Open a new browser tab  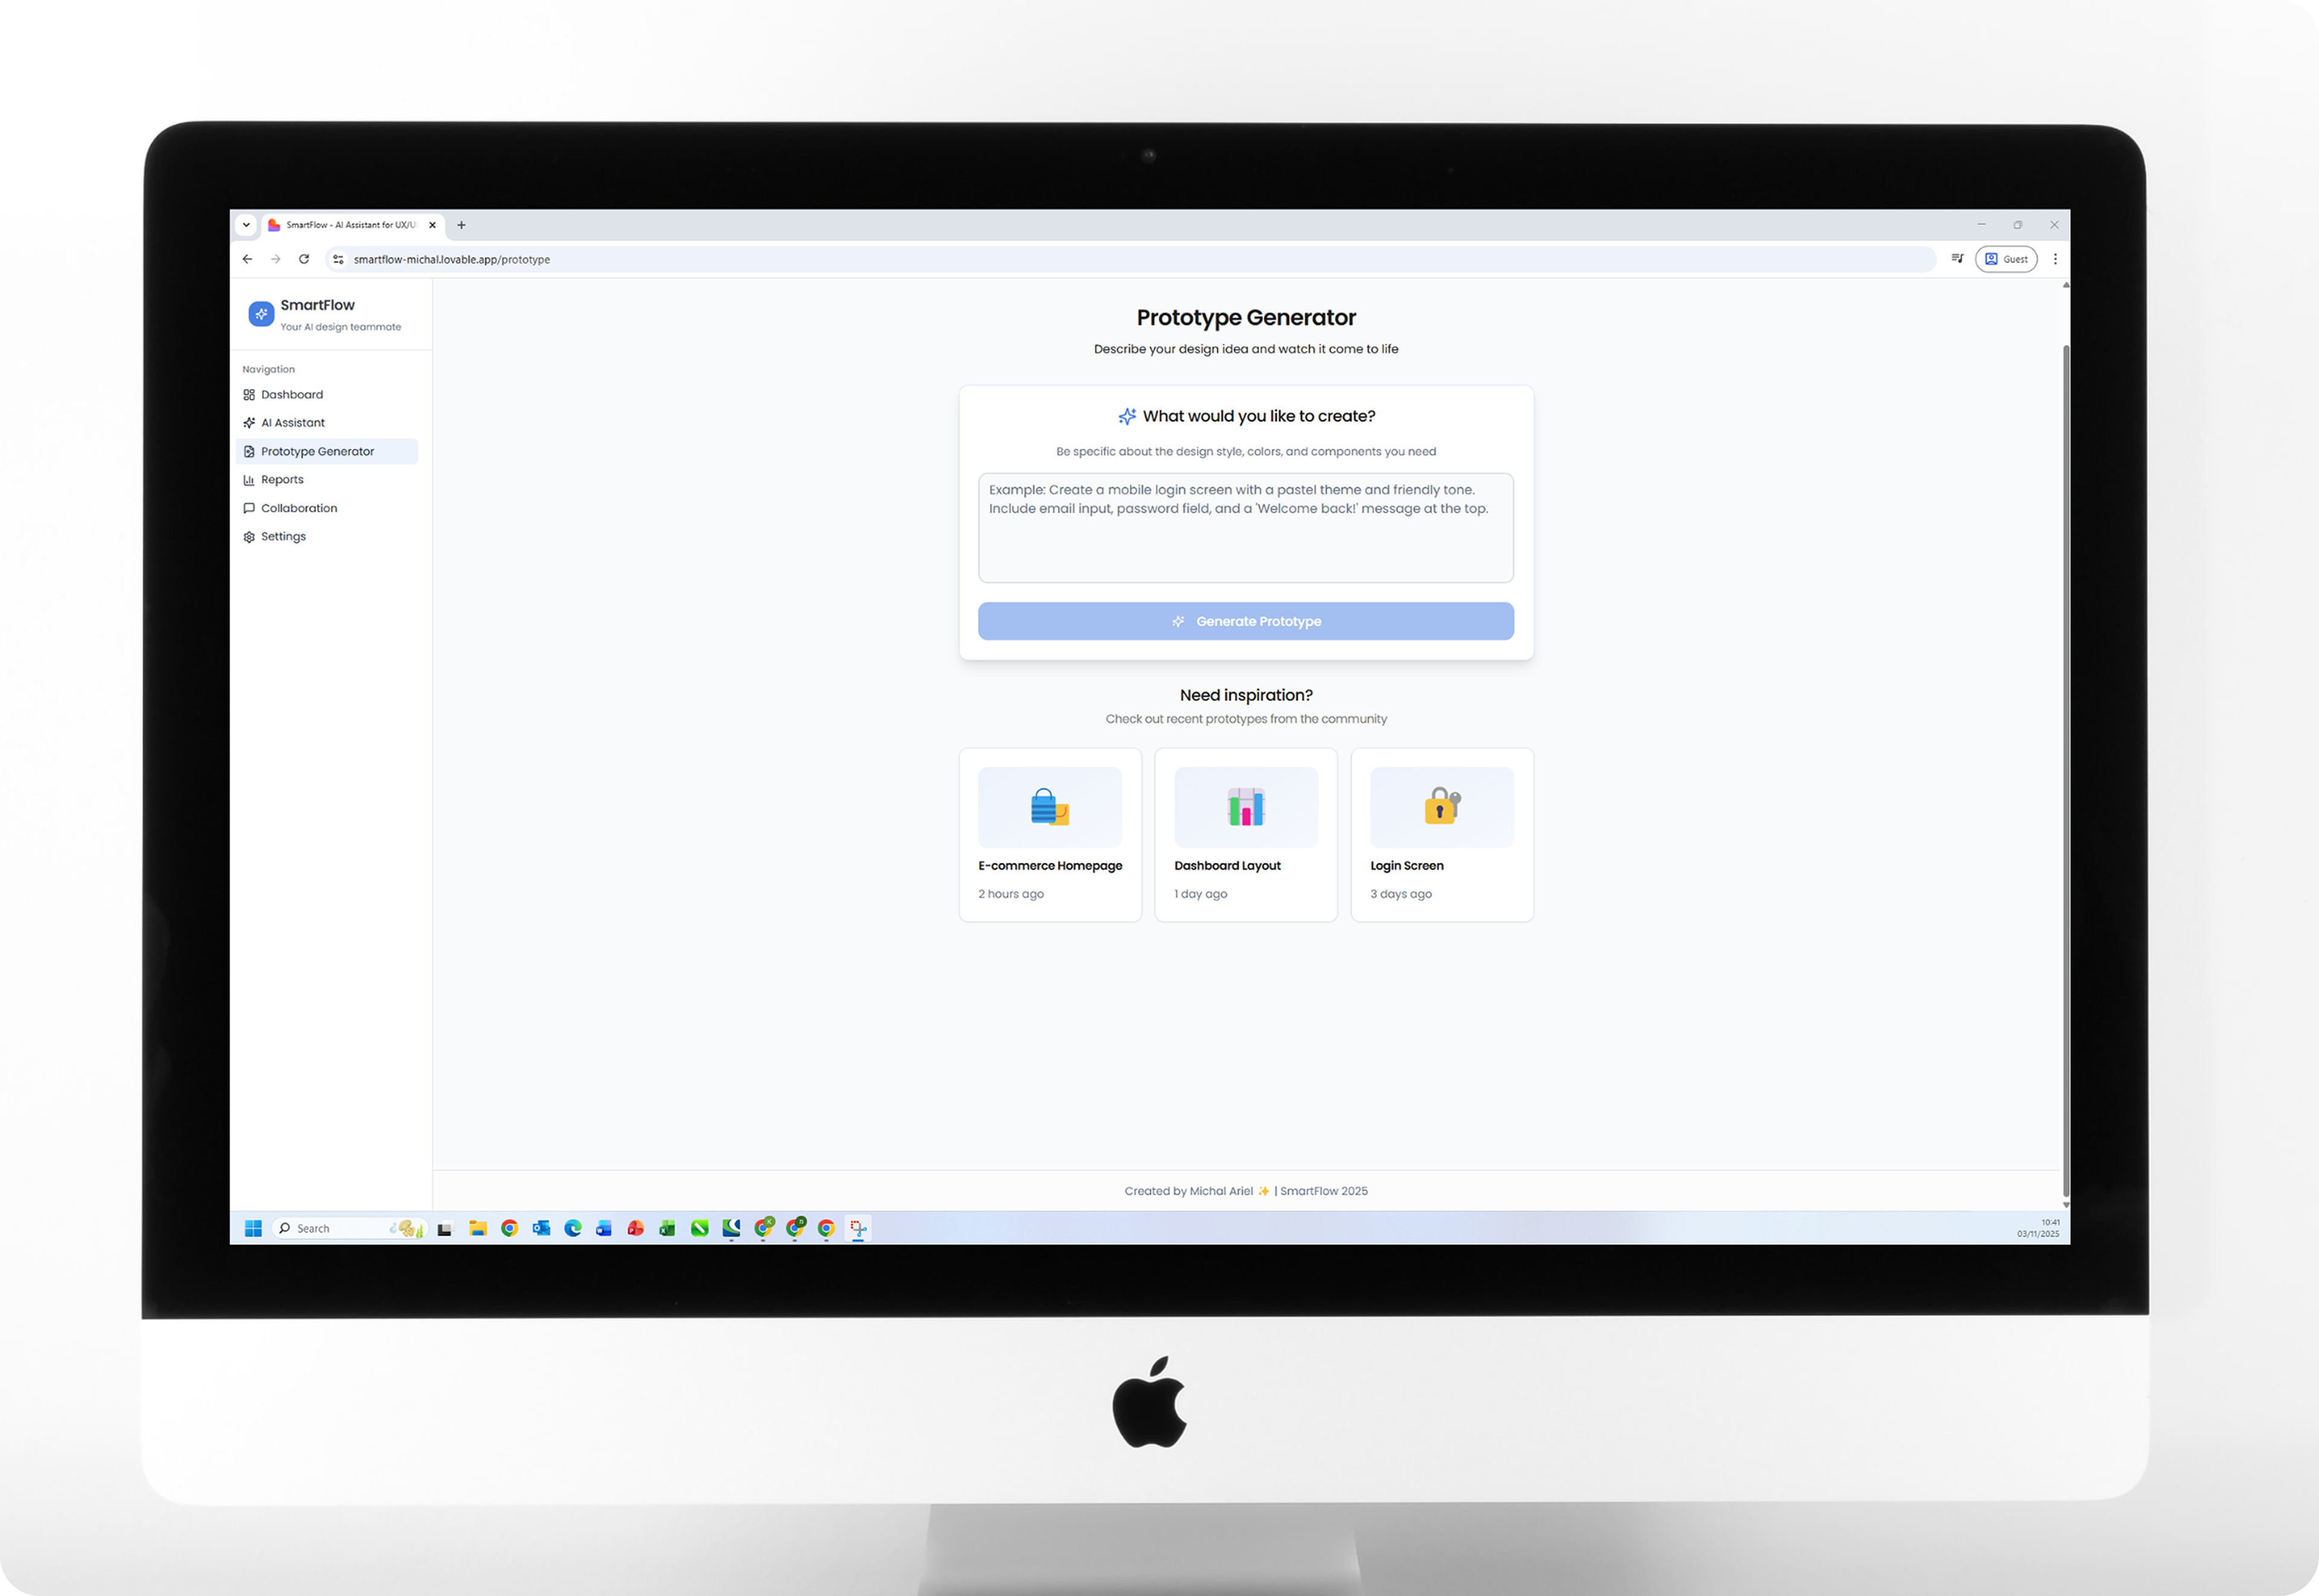[x=461, y=225]
